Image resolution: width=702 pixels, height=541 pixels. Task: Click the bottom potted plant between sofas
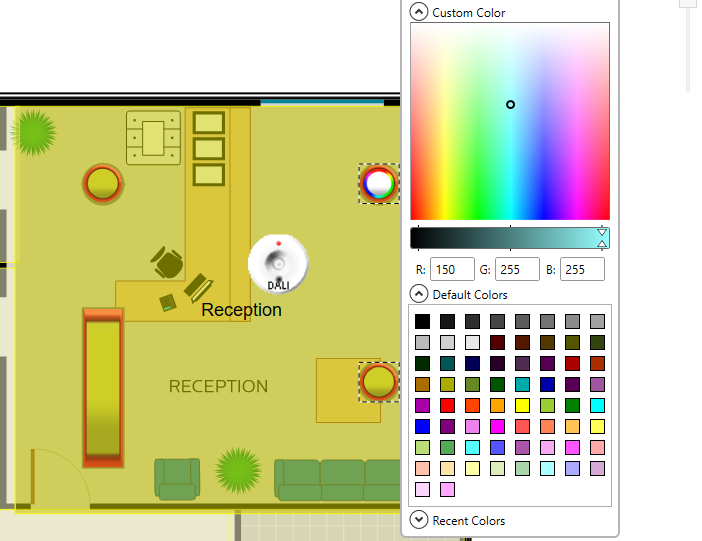tap(238, 470)
